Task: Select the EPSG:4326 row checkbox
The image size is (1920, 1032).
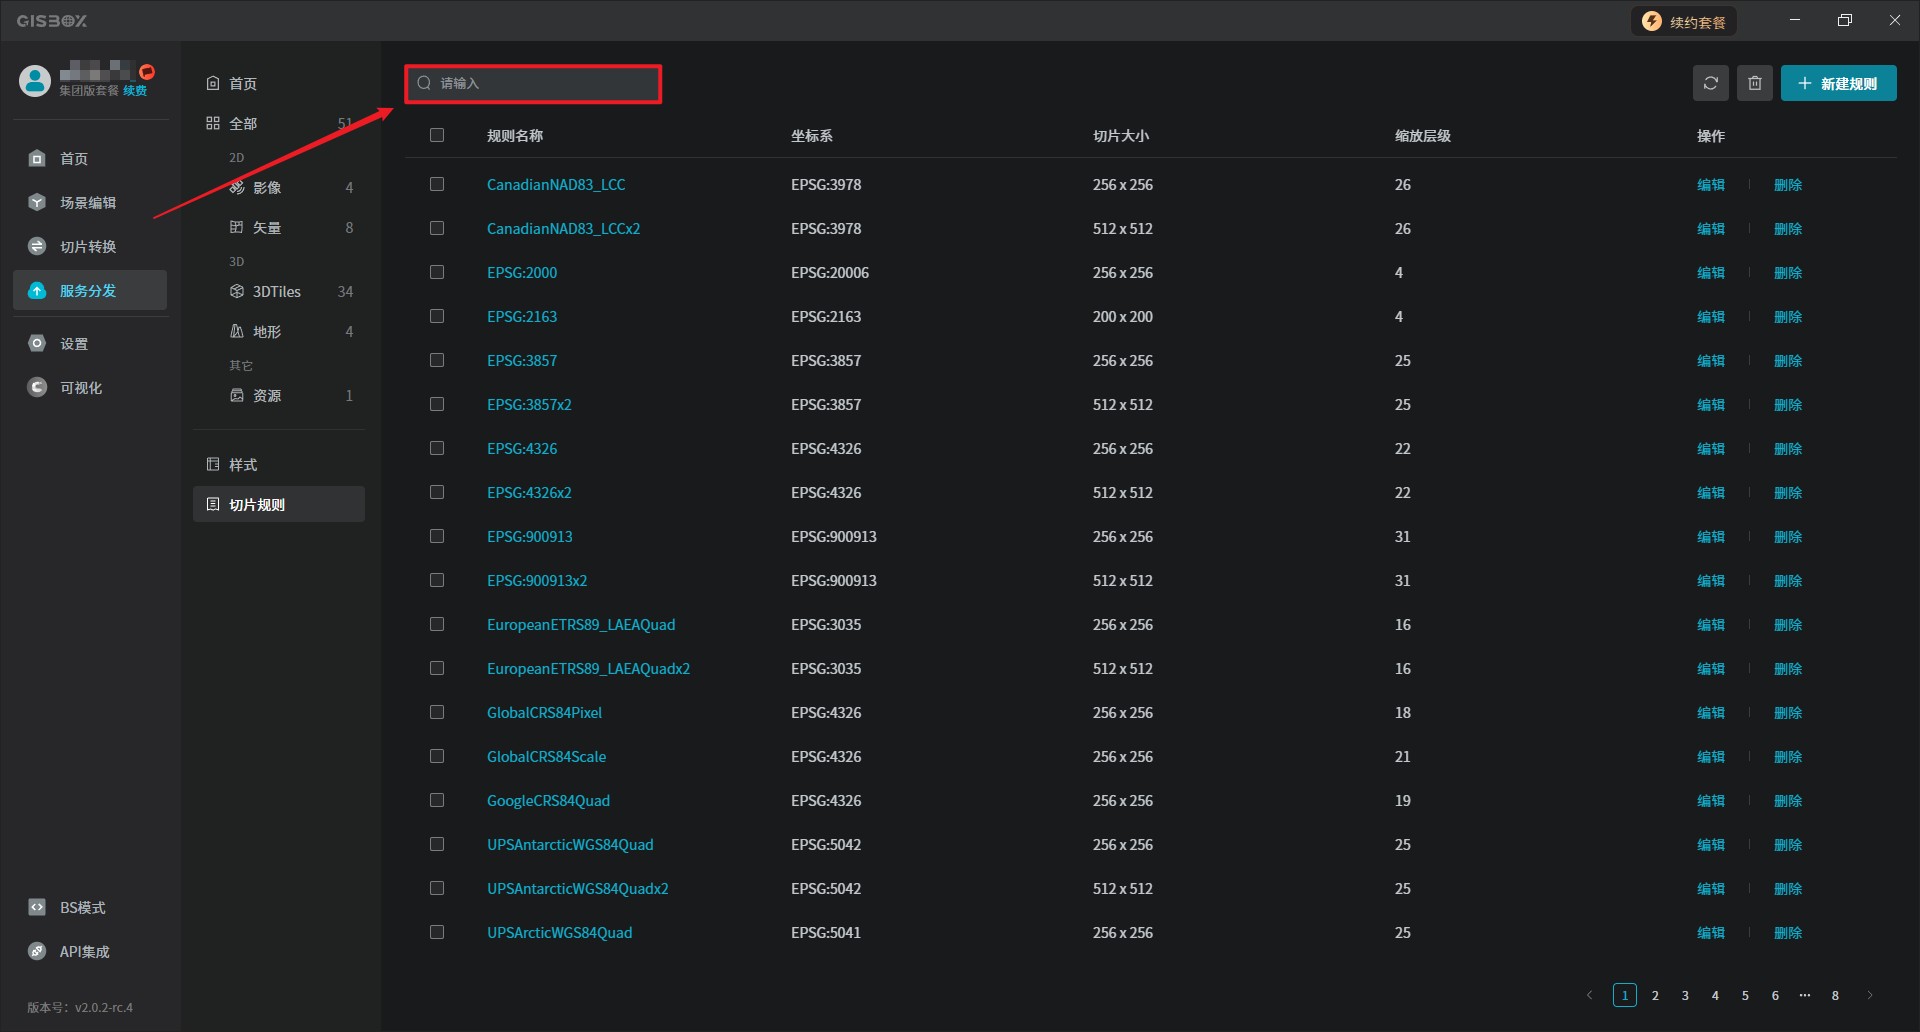Action: [437, 448]
